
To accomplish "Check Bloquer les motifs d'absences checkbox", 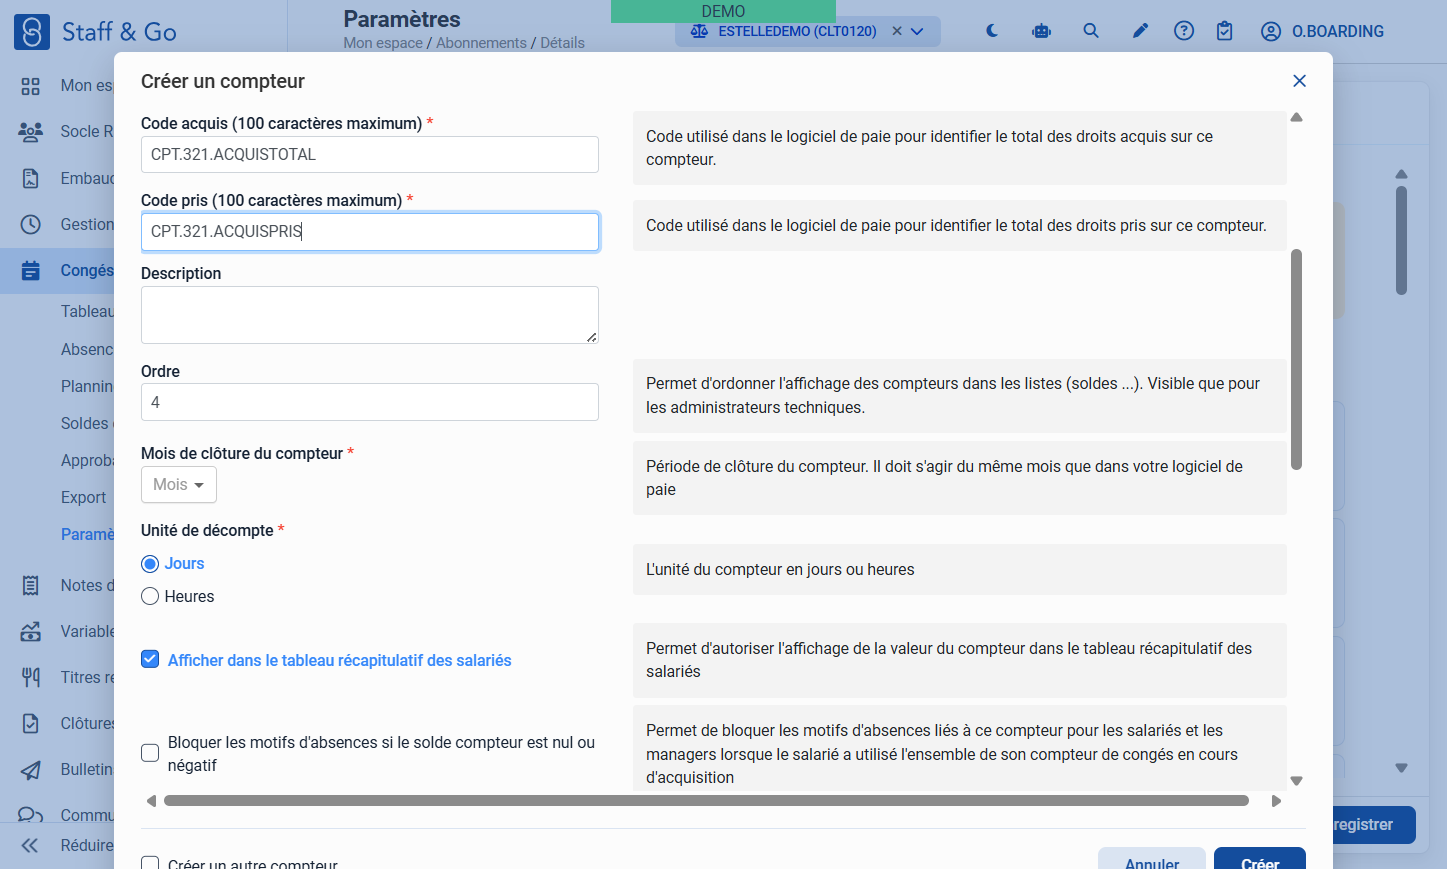I will click(150, 753).
